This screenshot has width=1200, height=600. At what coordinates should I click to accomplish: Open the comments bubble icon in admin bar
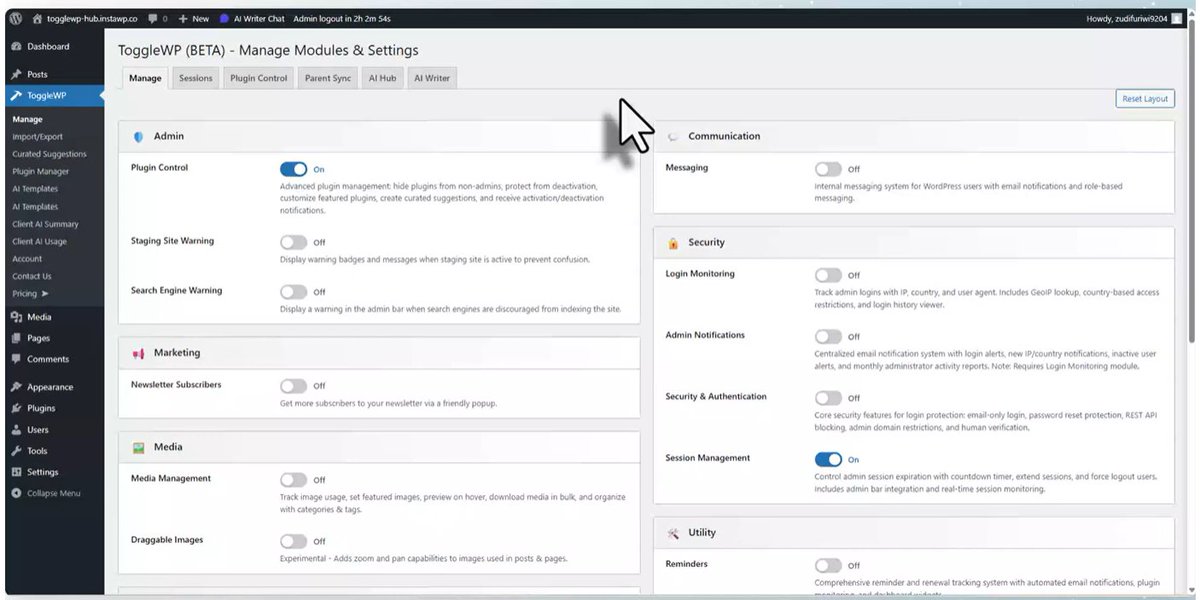click(152, 18)
